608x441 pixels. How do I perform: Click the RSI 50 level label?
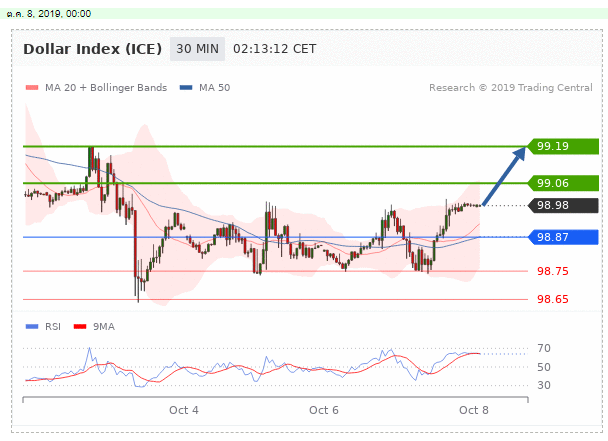(x=544, y=367)
